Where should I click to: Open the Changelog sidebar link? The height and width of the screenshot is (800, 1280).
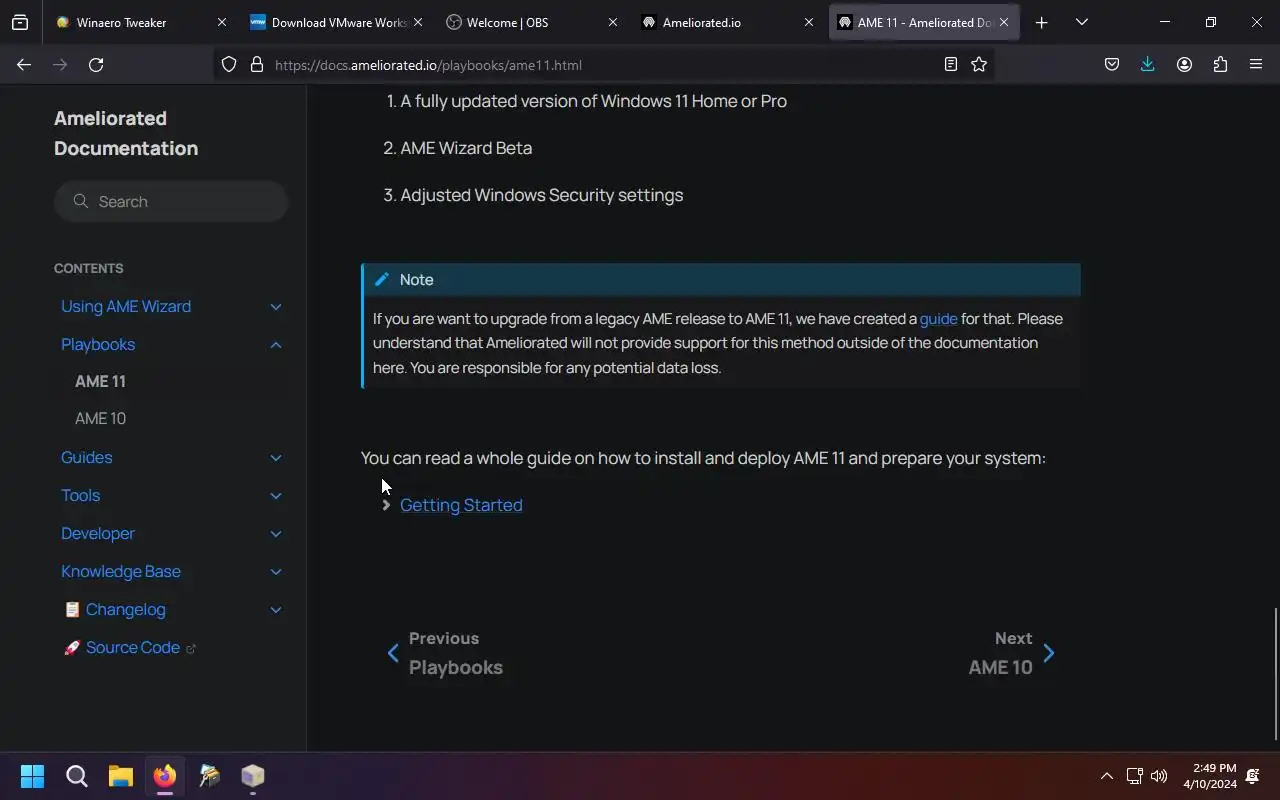pos(115,610)
